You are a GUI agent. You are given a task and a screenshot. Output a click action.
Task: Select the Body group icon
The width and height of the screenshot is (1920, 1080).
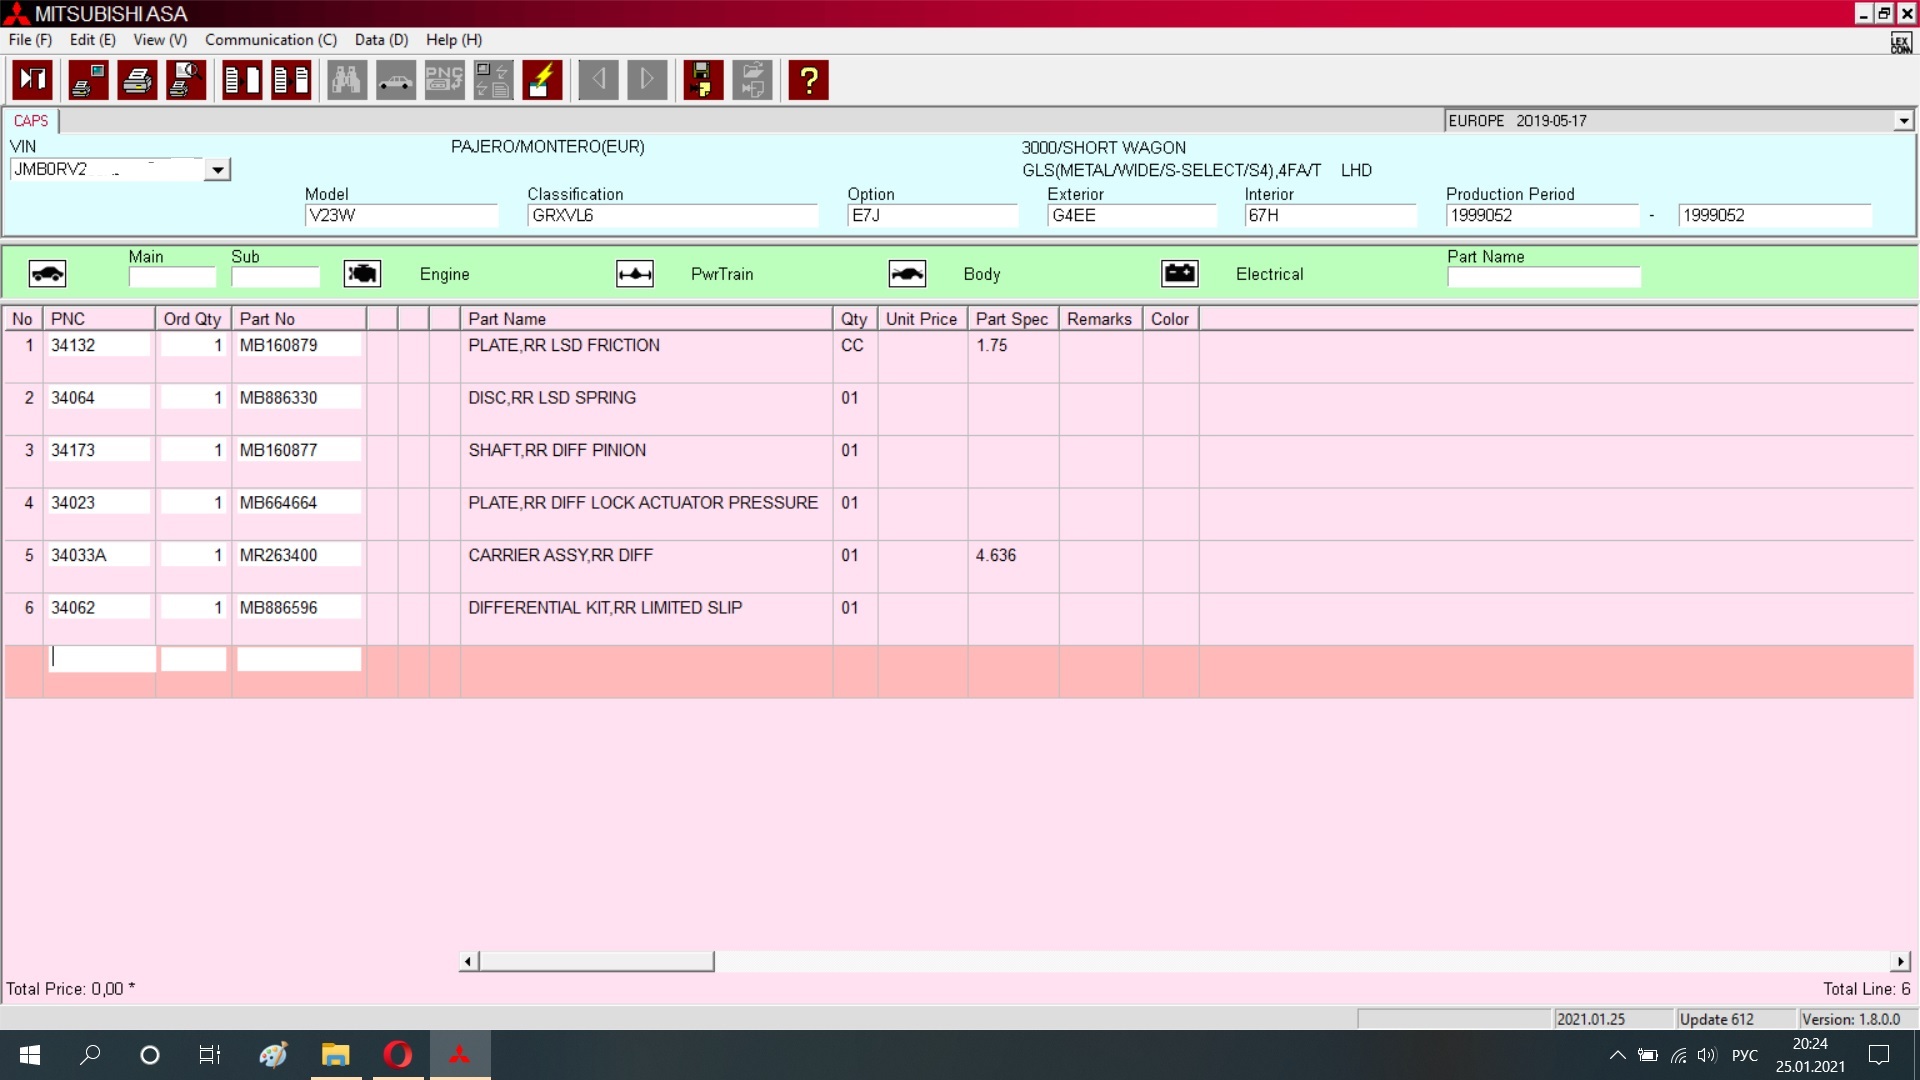[907, 273]
